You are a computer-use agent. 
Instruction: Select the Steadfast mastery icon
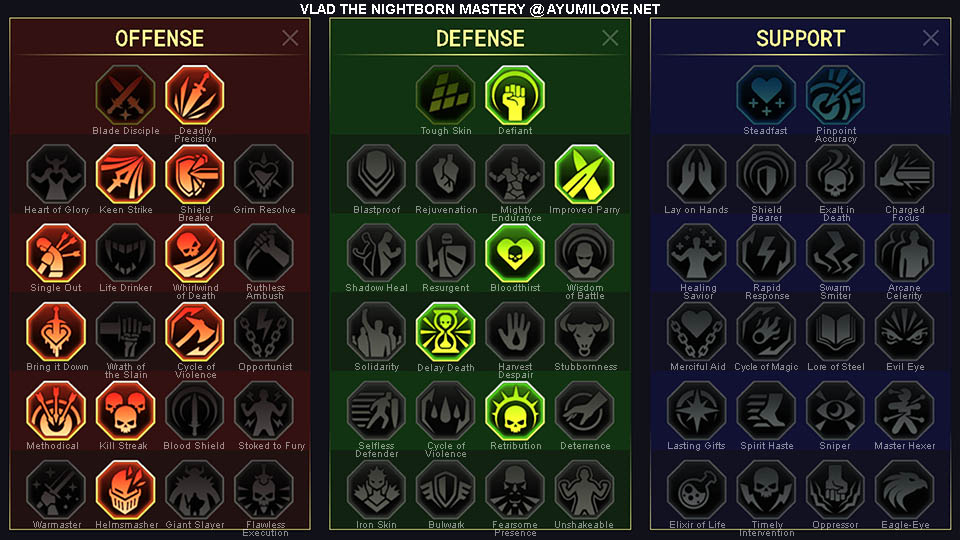click(766, 95)
